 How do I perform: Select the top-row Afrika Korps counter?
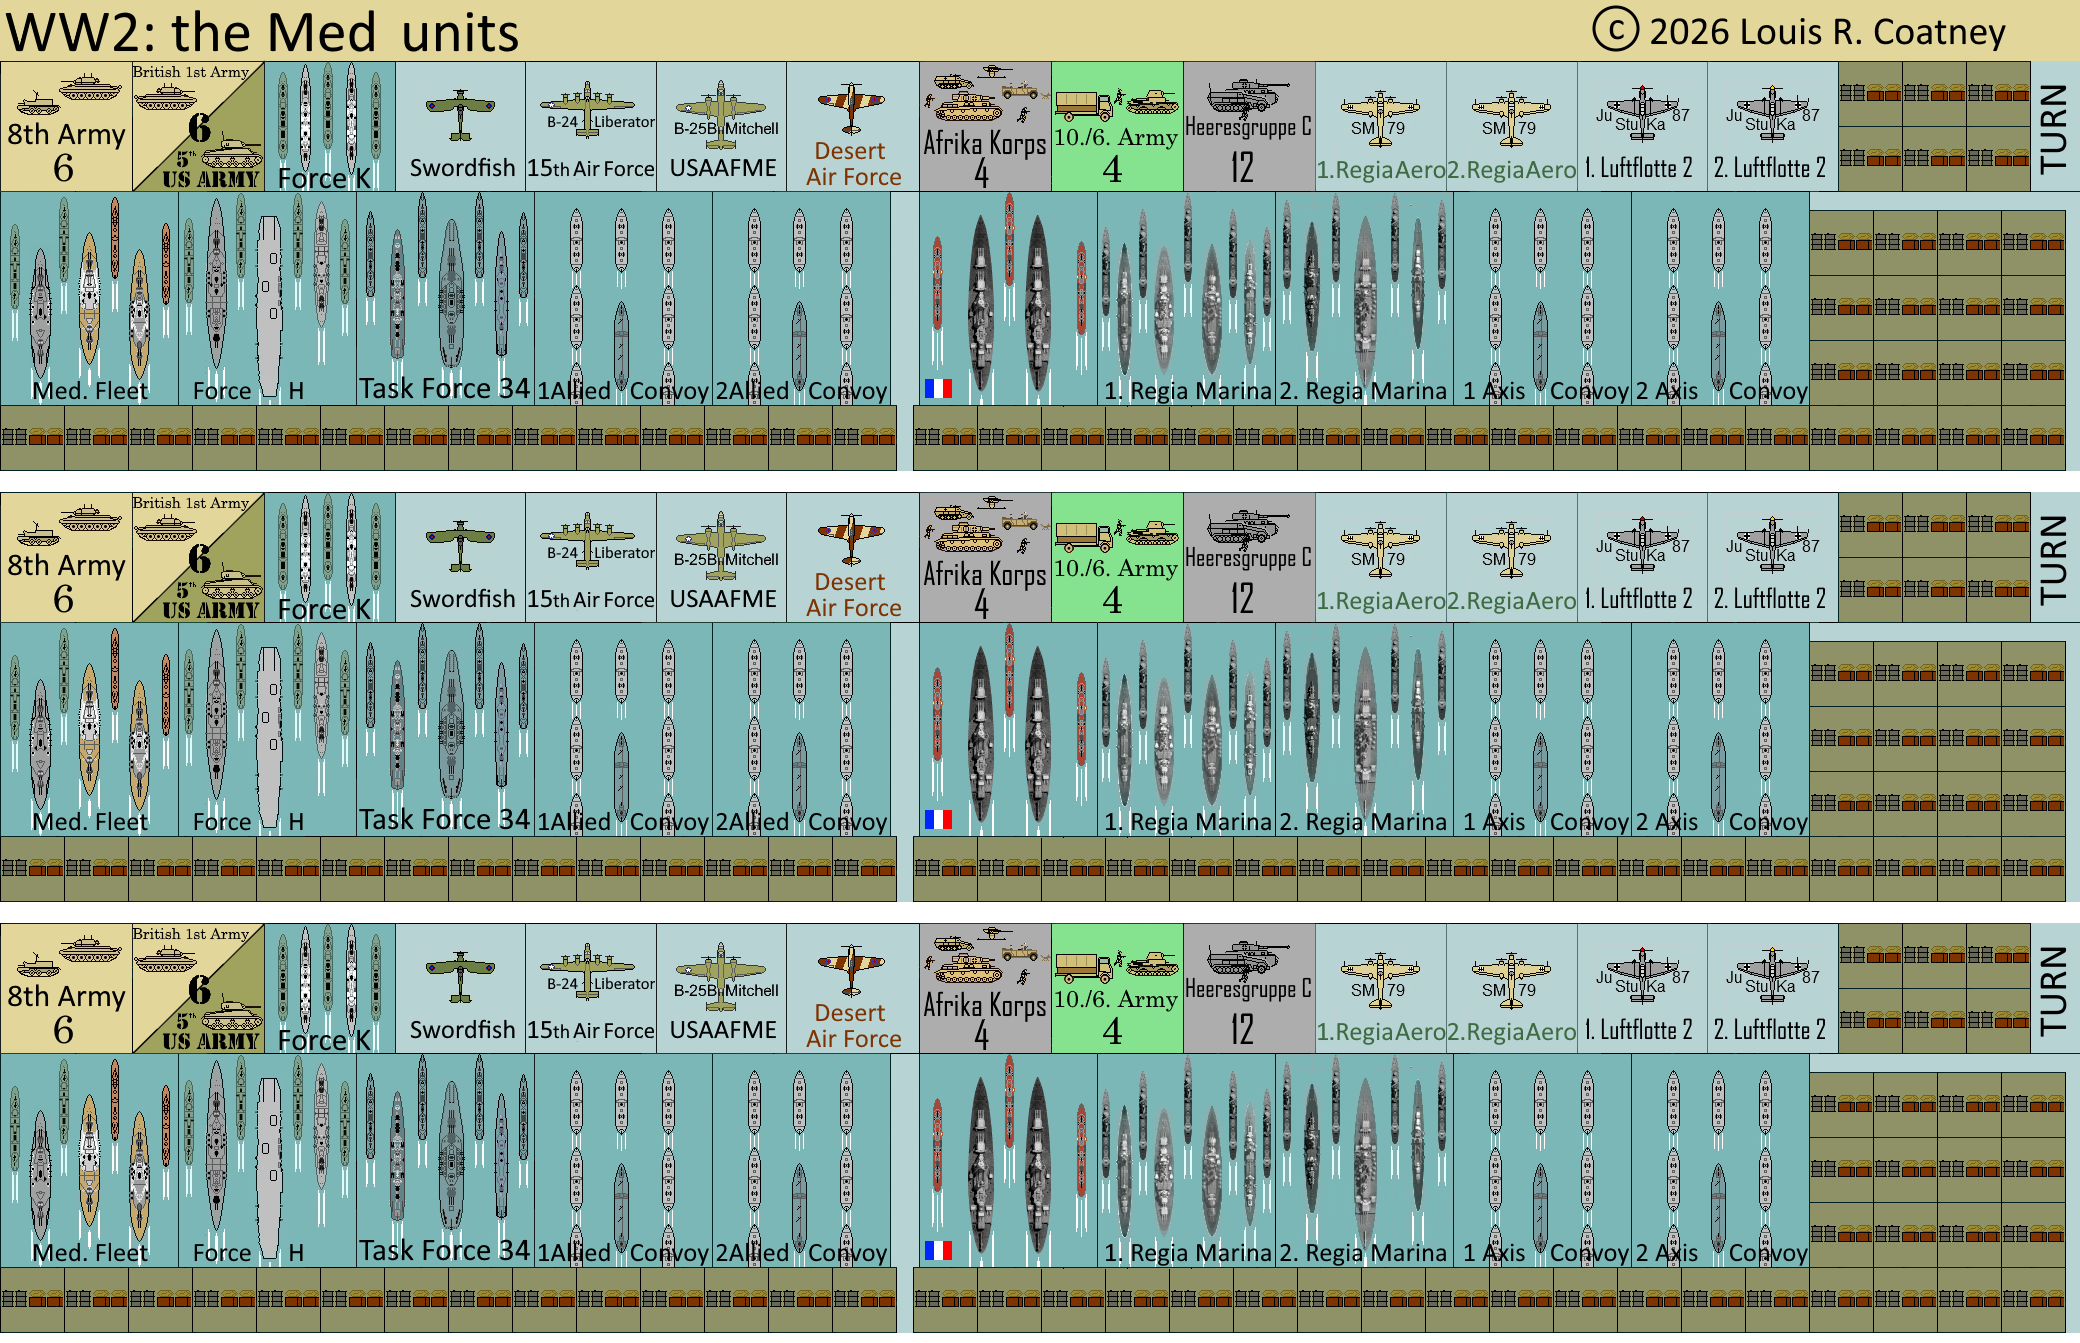(x=985, y=127)
